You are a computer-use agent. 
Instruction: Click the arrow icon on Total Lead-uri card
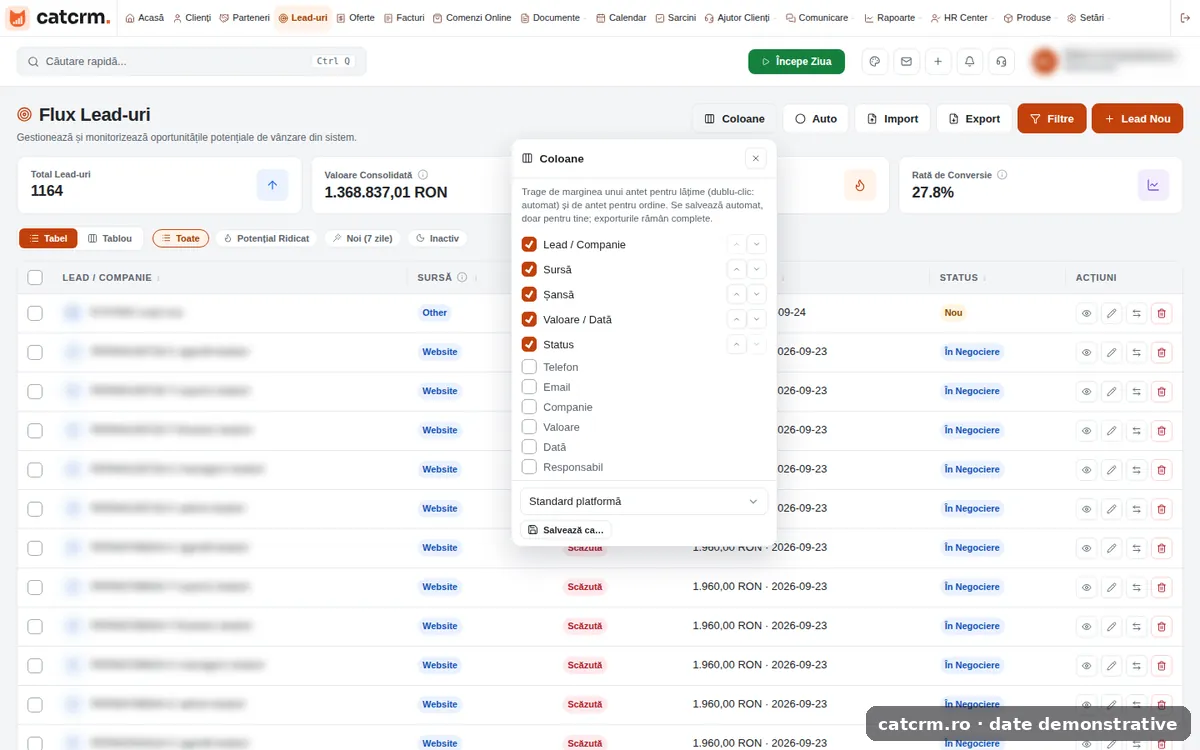[x=272, y=185]
